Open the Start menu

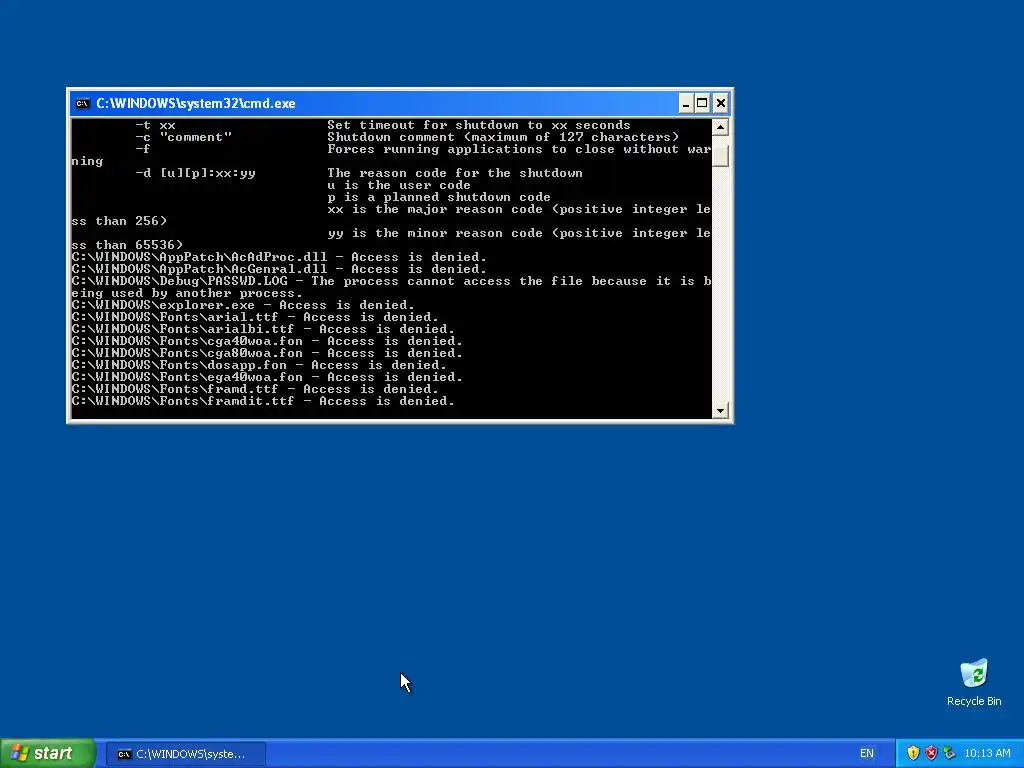(x=48, y=754)
